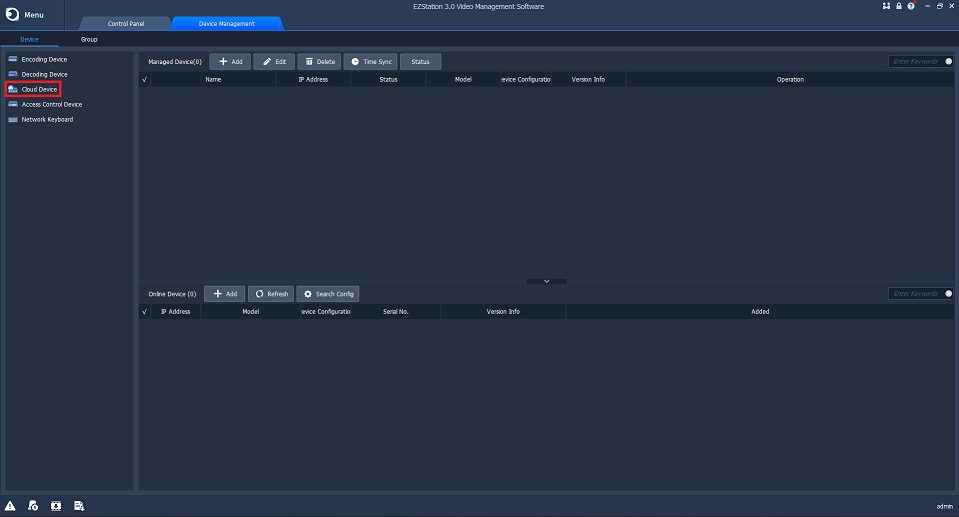This screenshot has height=517, width=959.
Task: Click the Time Sync button
Action: (x=370, y=61)
